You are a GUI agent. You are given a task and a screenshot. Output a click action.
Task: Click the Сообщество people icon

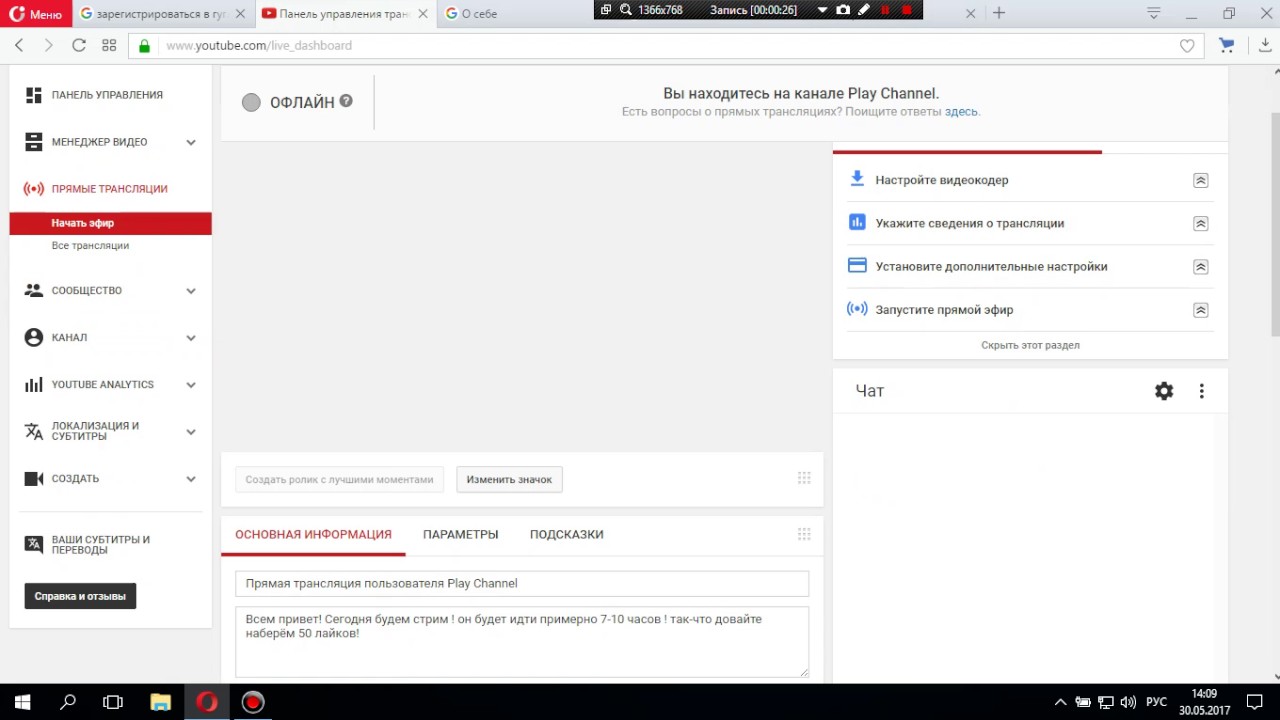(x=34, y=291)
